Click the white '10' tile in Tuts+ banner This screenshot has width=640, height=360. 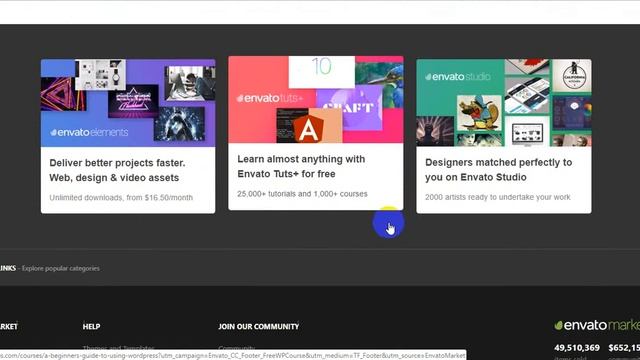coord(322,72)
